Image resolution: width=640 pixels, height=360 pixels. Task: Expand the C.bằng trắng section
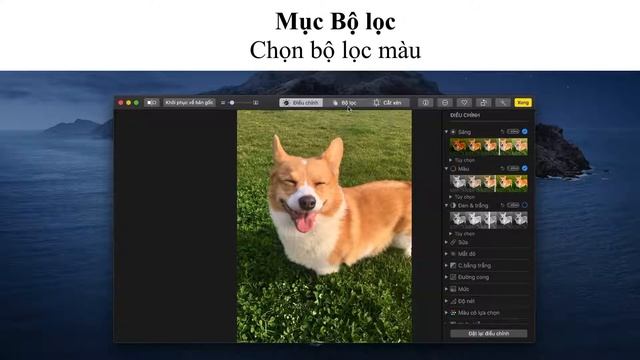(x=447, y=265)
